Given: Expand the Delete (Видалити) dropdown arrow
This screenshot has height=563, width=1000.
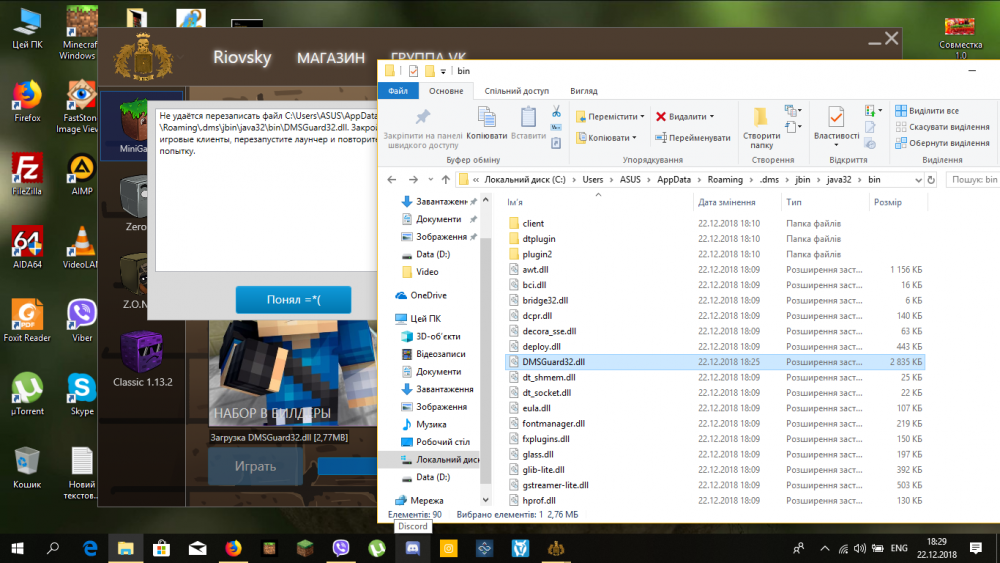Looking at the screenshot, I should [712, 117].
